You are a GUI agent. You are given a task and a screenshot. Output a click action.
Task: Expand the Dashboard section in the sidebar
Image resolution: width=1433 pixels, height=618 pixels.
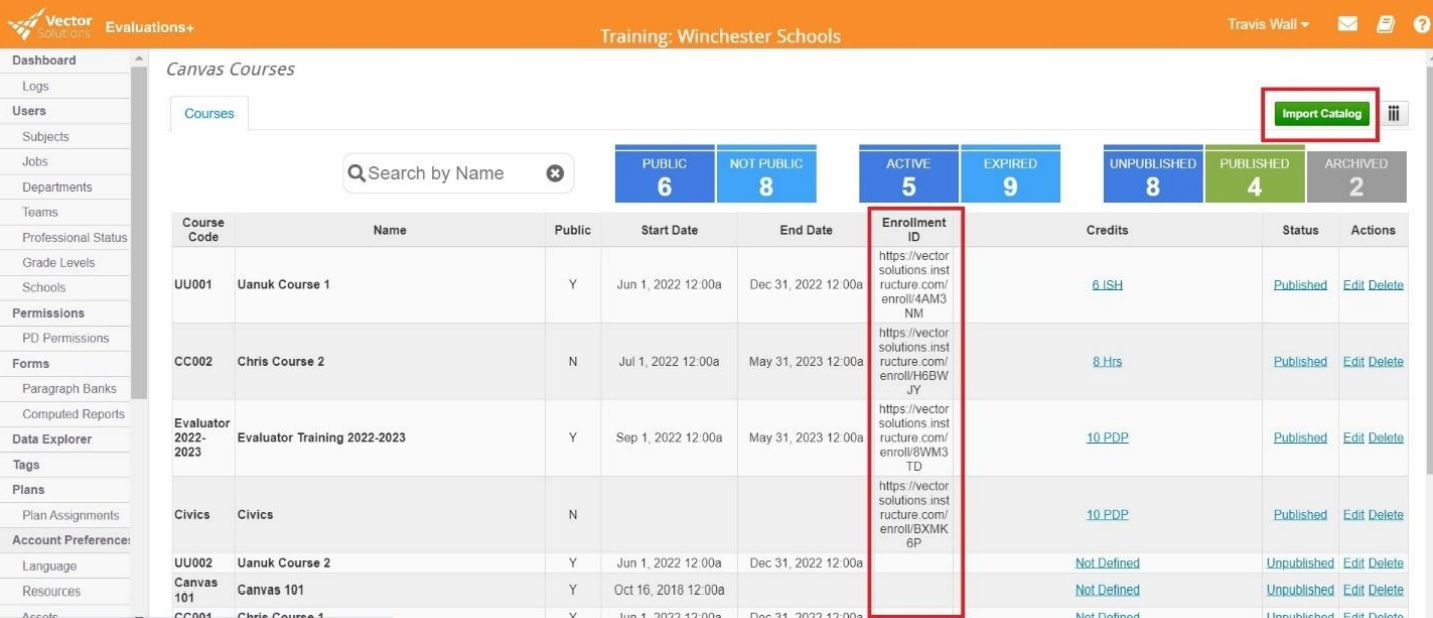44,60
